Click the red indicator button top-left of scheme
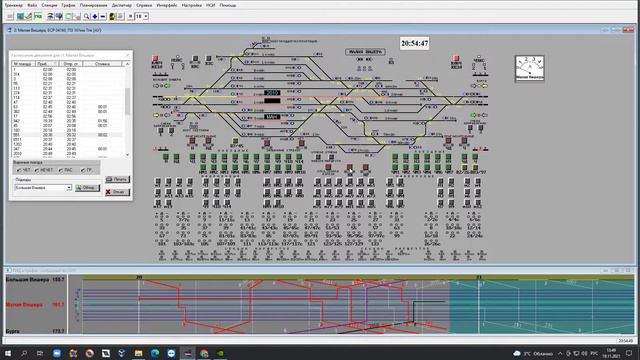This screenshot has width=640, height=360. click(155, 59)
